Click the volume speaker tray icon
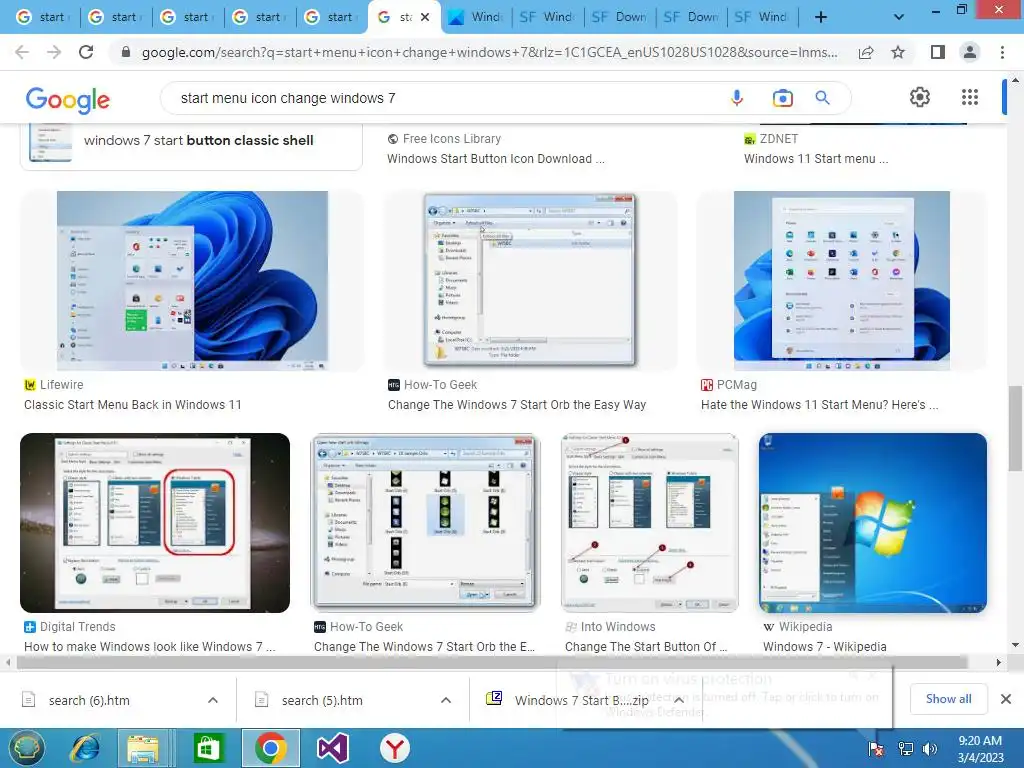 (929, 749)
